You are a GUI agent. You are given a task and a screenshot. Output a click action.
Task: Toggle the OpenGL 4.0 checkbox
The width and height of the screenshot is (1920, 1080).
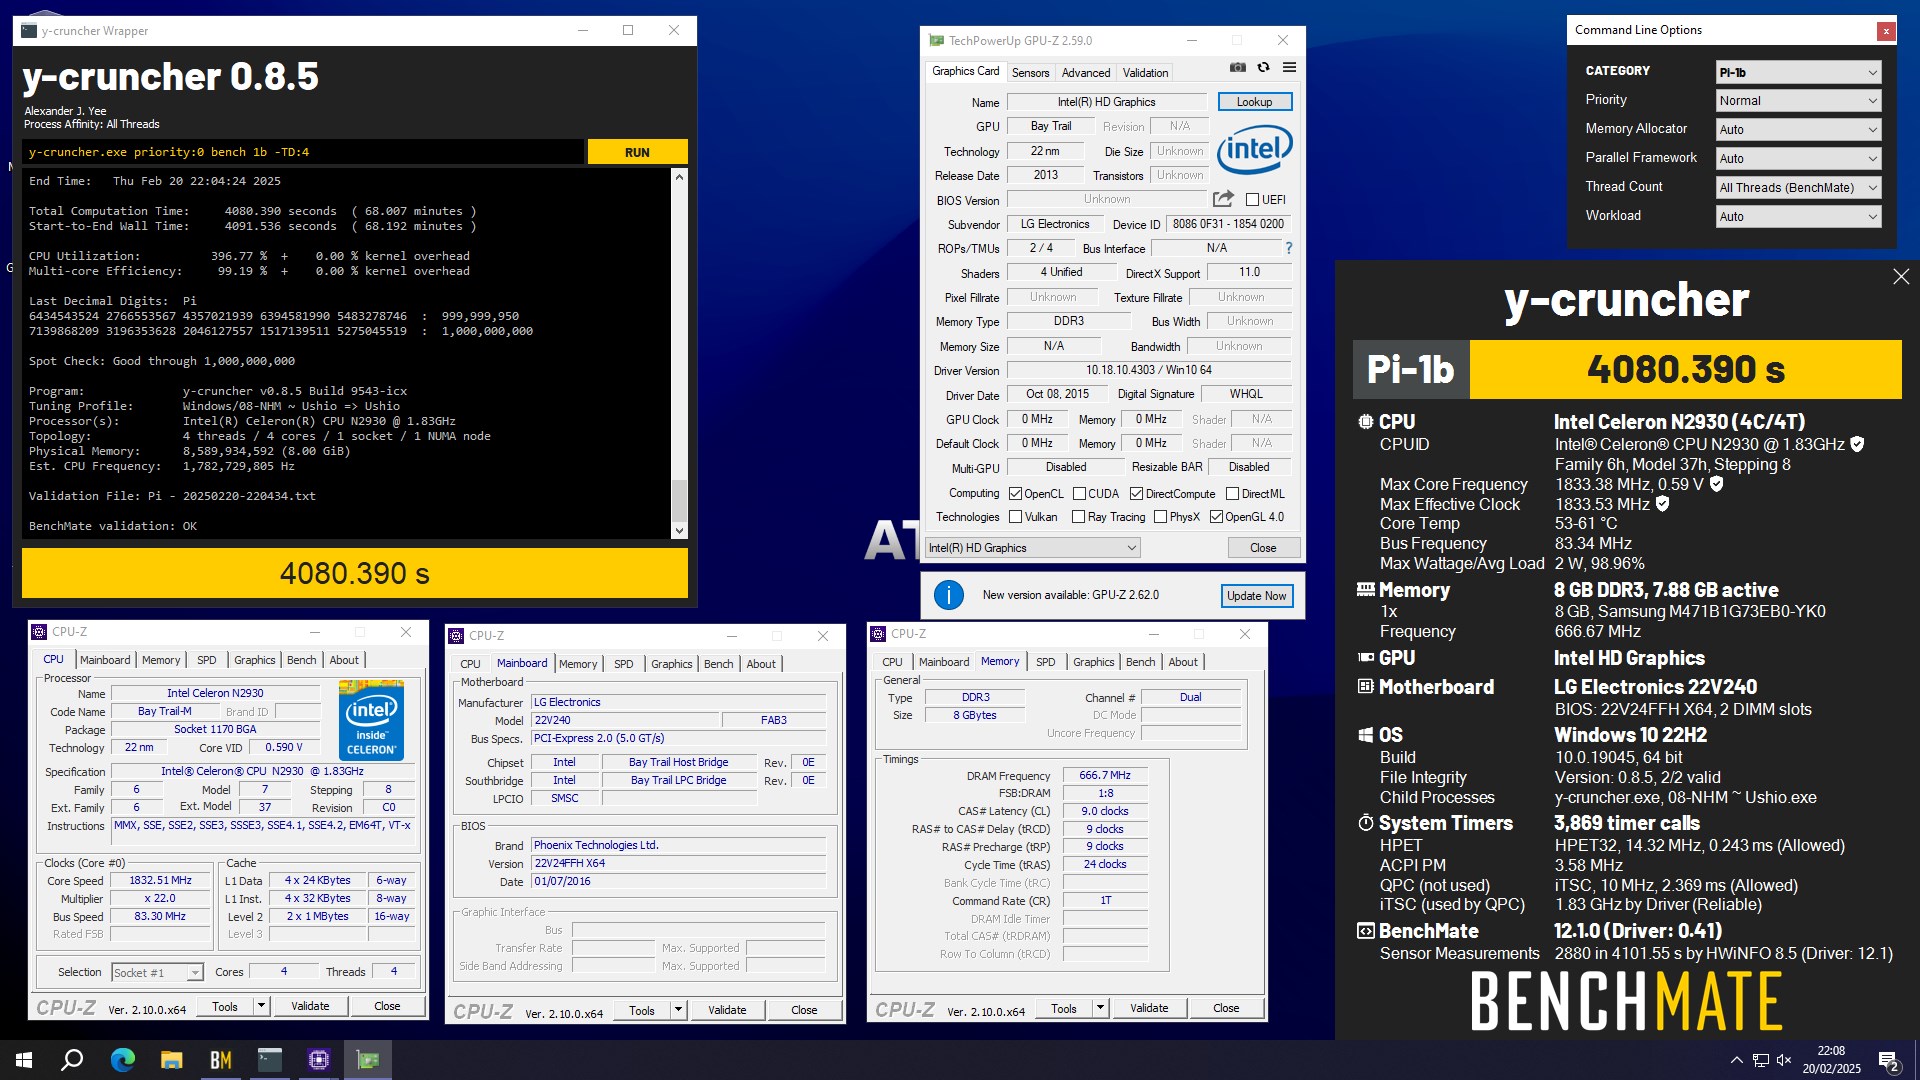tap(1216, 517)
